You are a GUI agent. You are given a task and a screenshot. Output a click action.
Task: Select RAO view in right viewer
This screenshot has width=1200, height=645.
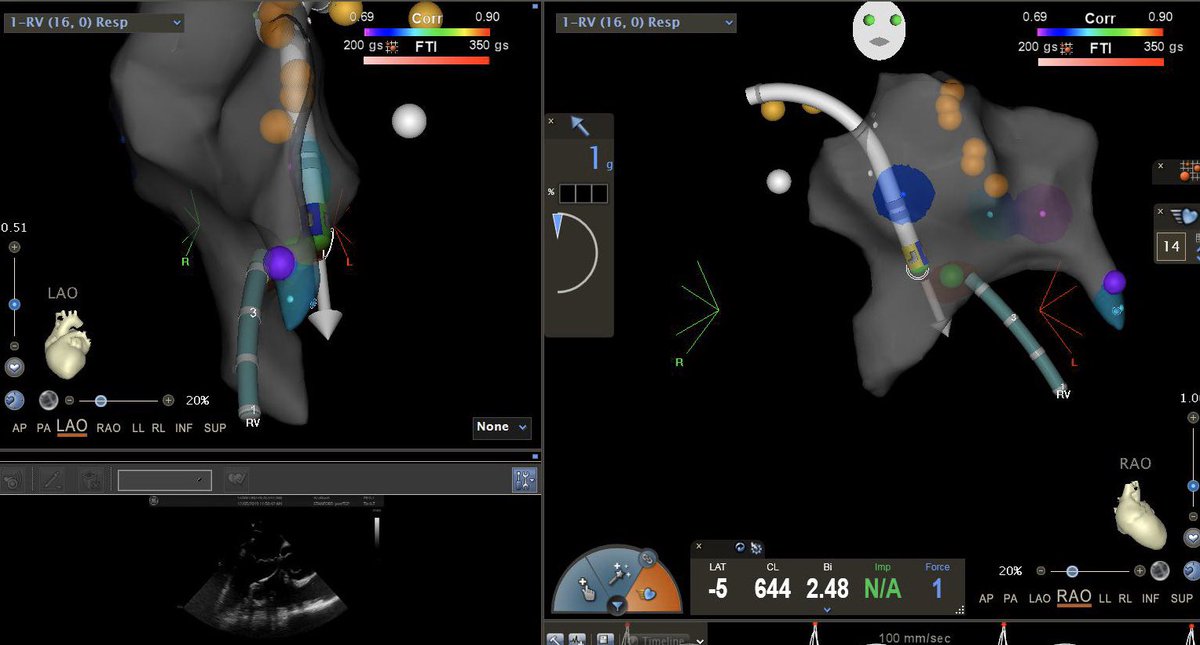(x=1074, y=597)
